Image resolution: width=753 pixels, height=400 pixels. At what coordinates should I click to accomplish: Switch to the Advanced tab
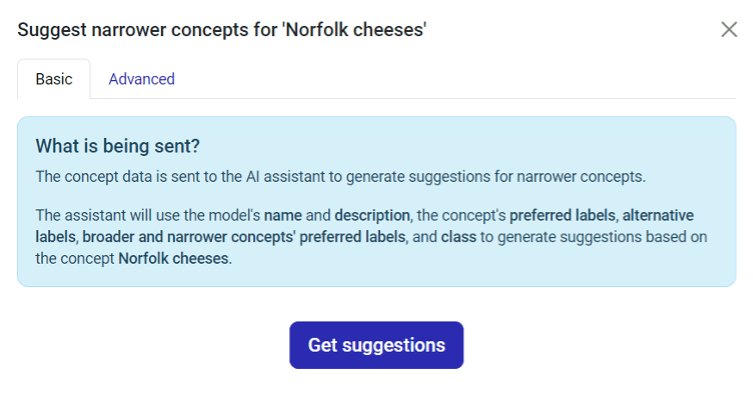point(141,79)
